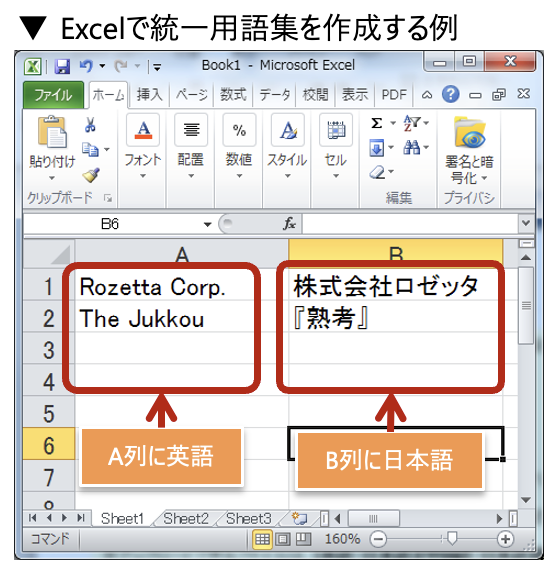Image resolution: width=559 pixels, height=574 pixels.
Task: Open Excel Help question mark
Action: (x=450, y=94)
